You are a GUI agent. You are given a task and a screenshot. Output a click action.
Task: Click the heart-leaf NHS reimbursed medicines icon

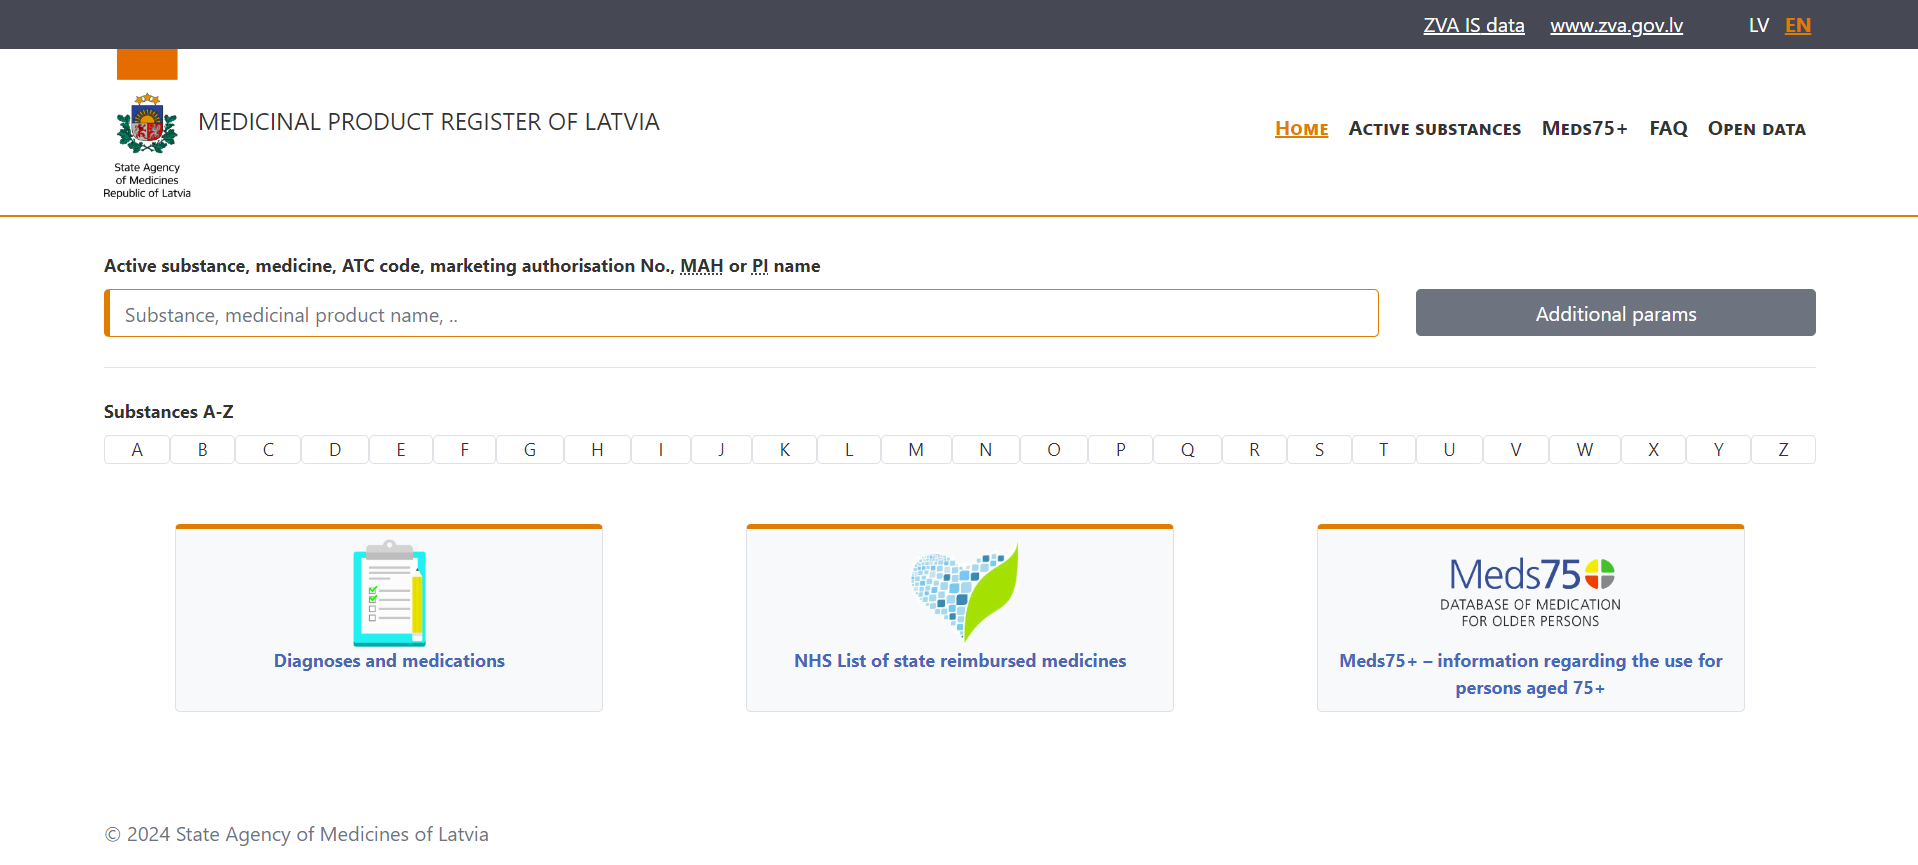point(963,591)
